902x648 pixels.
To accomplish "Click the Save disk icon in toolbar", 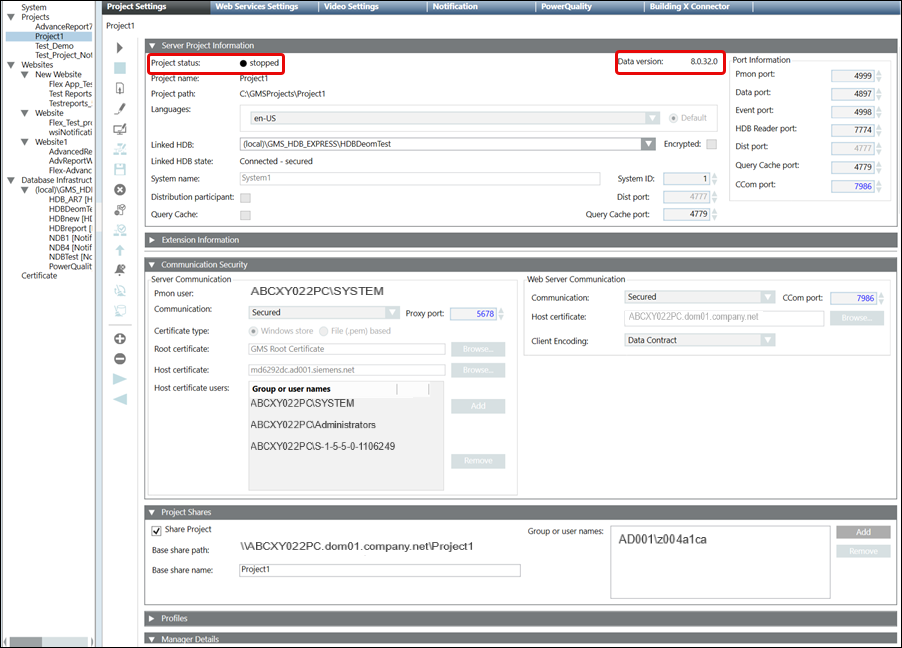I will tap(120, 169).
